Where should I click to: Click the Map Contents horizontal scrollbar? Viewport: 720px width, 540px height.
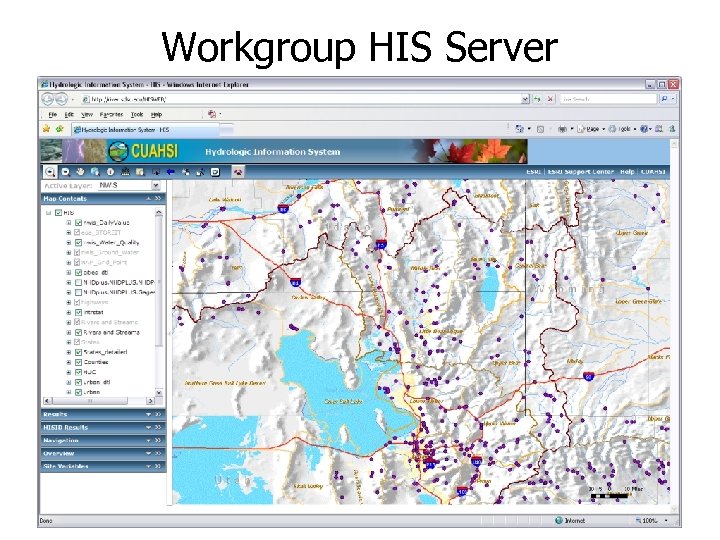coord(99,401)
